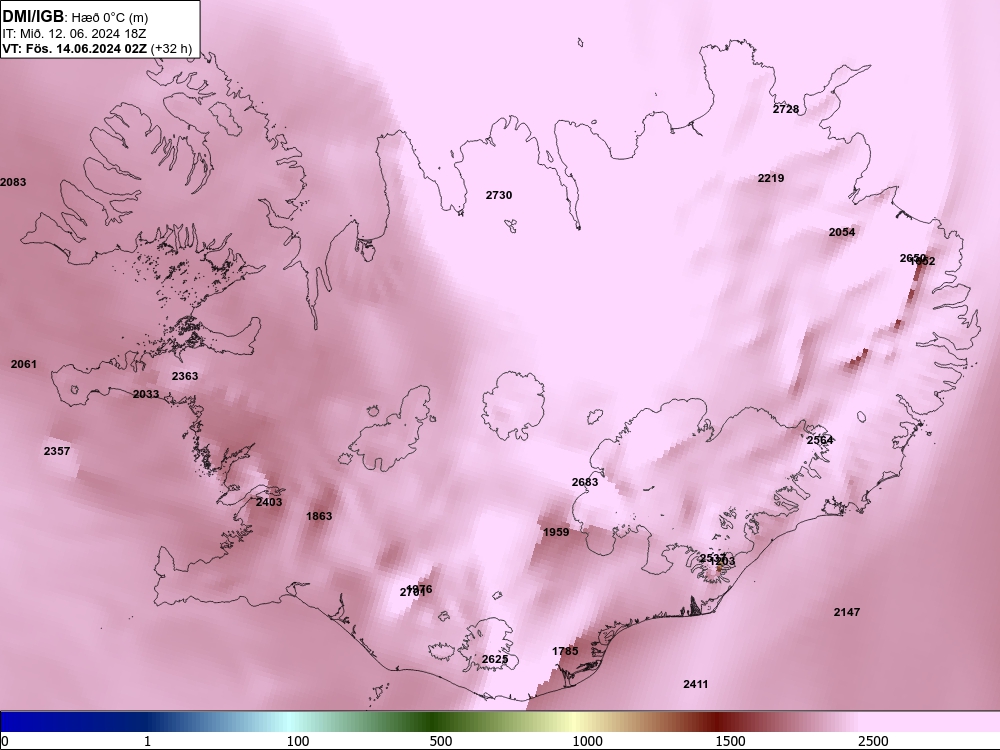Select the 2625 value on south glacier
This screenshot has width=1000, height=750.
pos(495,659)
